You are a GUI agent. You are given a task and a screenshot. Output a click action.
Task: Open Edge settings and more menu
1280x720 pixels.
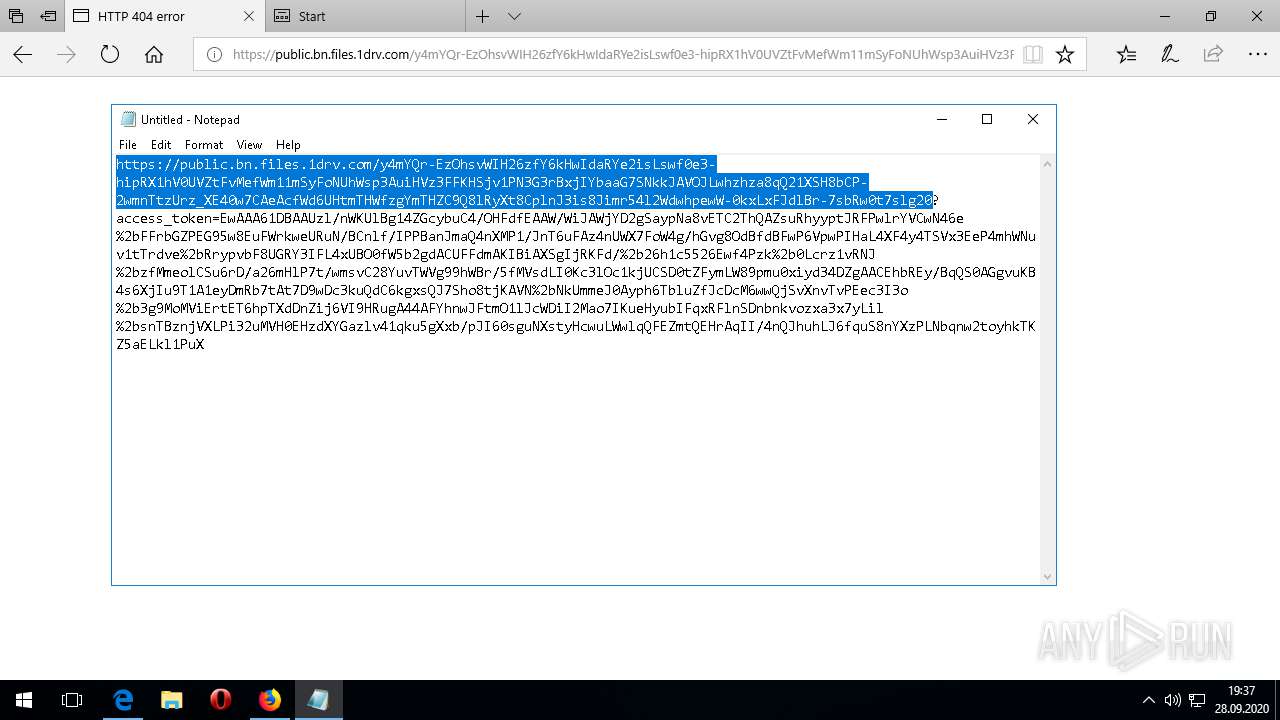point(1257,55)
